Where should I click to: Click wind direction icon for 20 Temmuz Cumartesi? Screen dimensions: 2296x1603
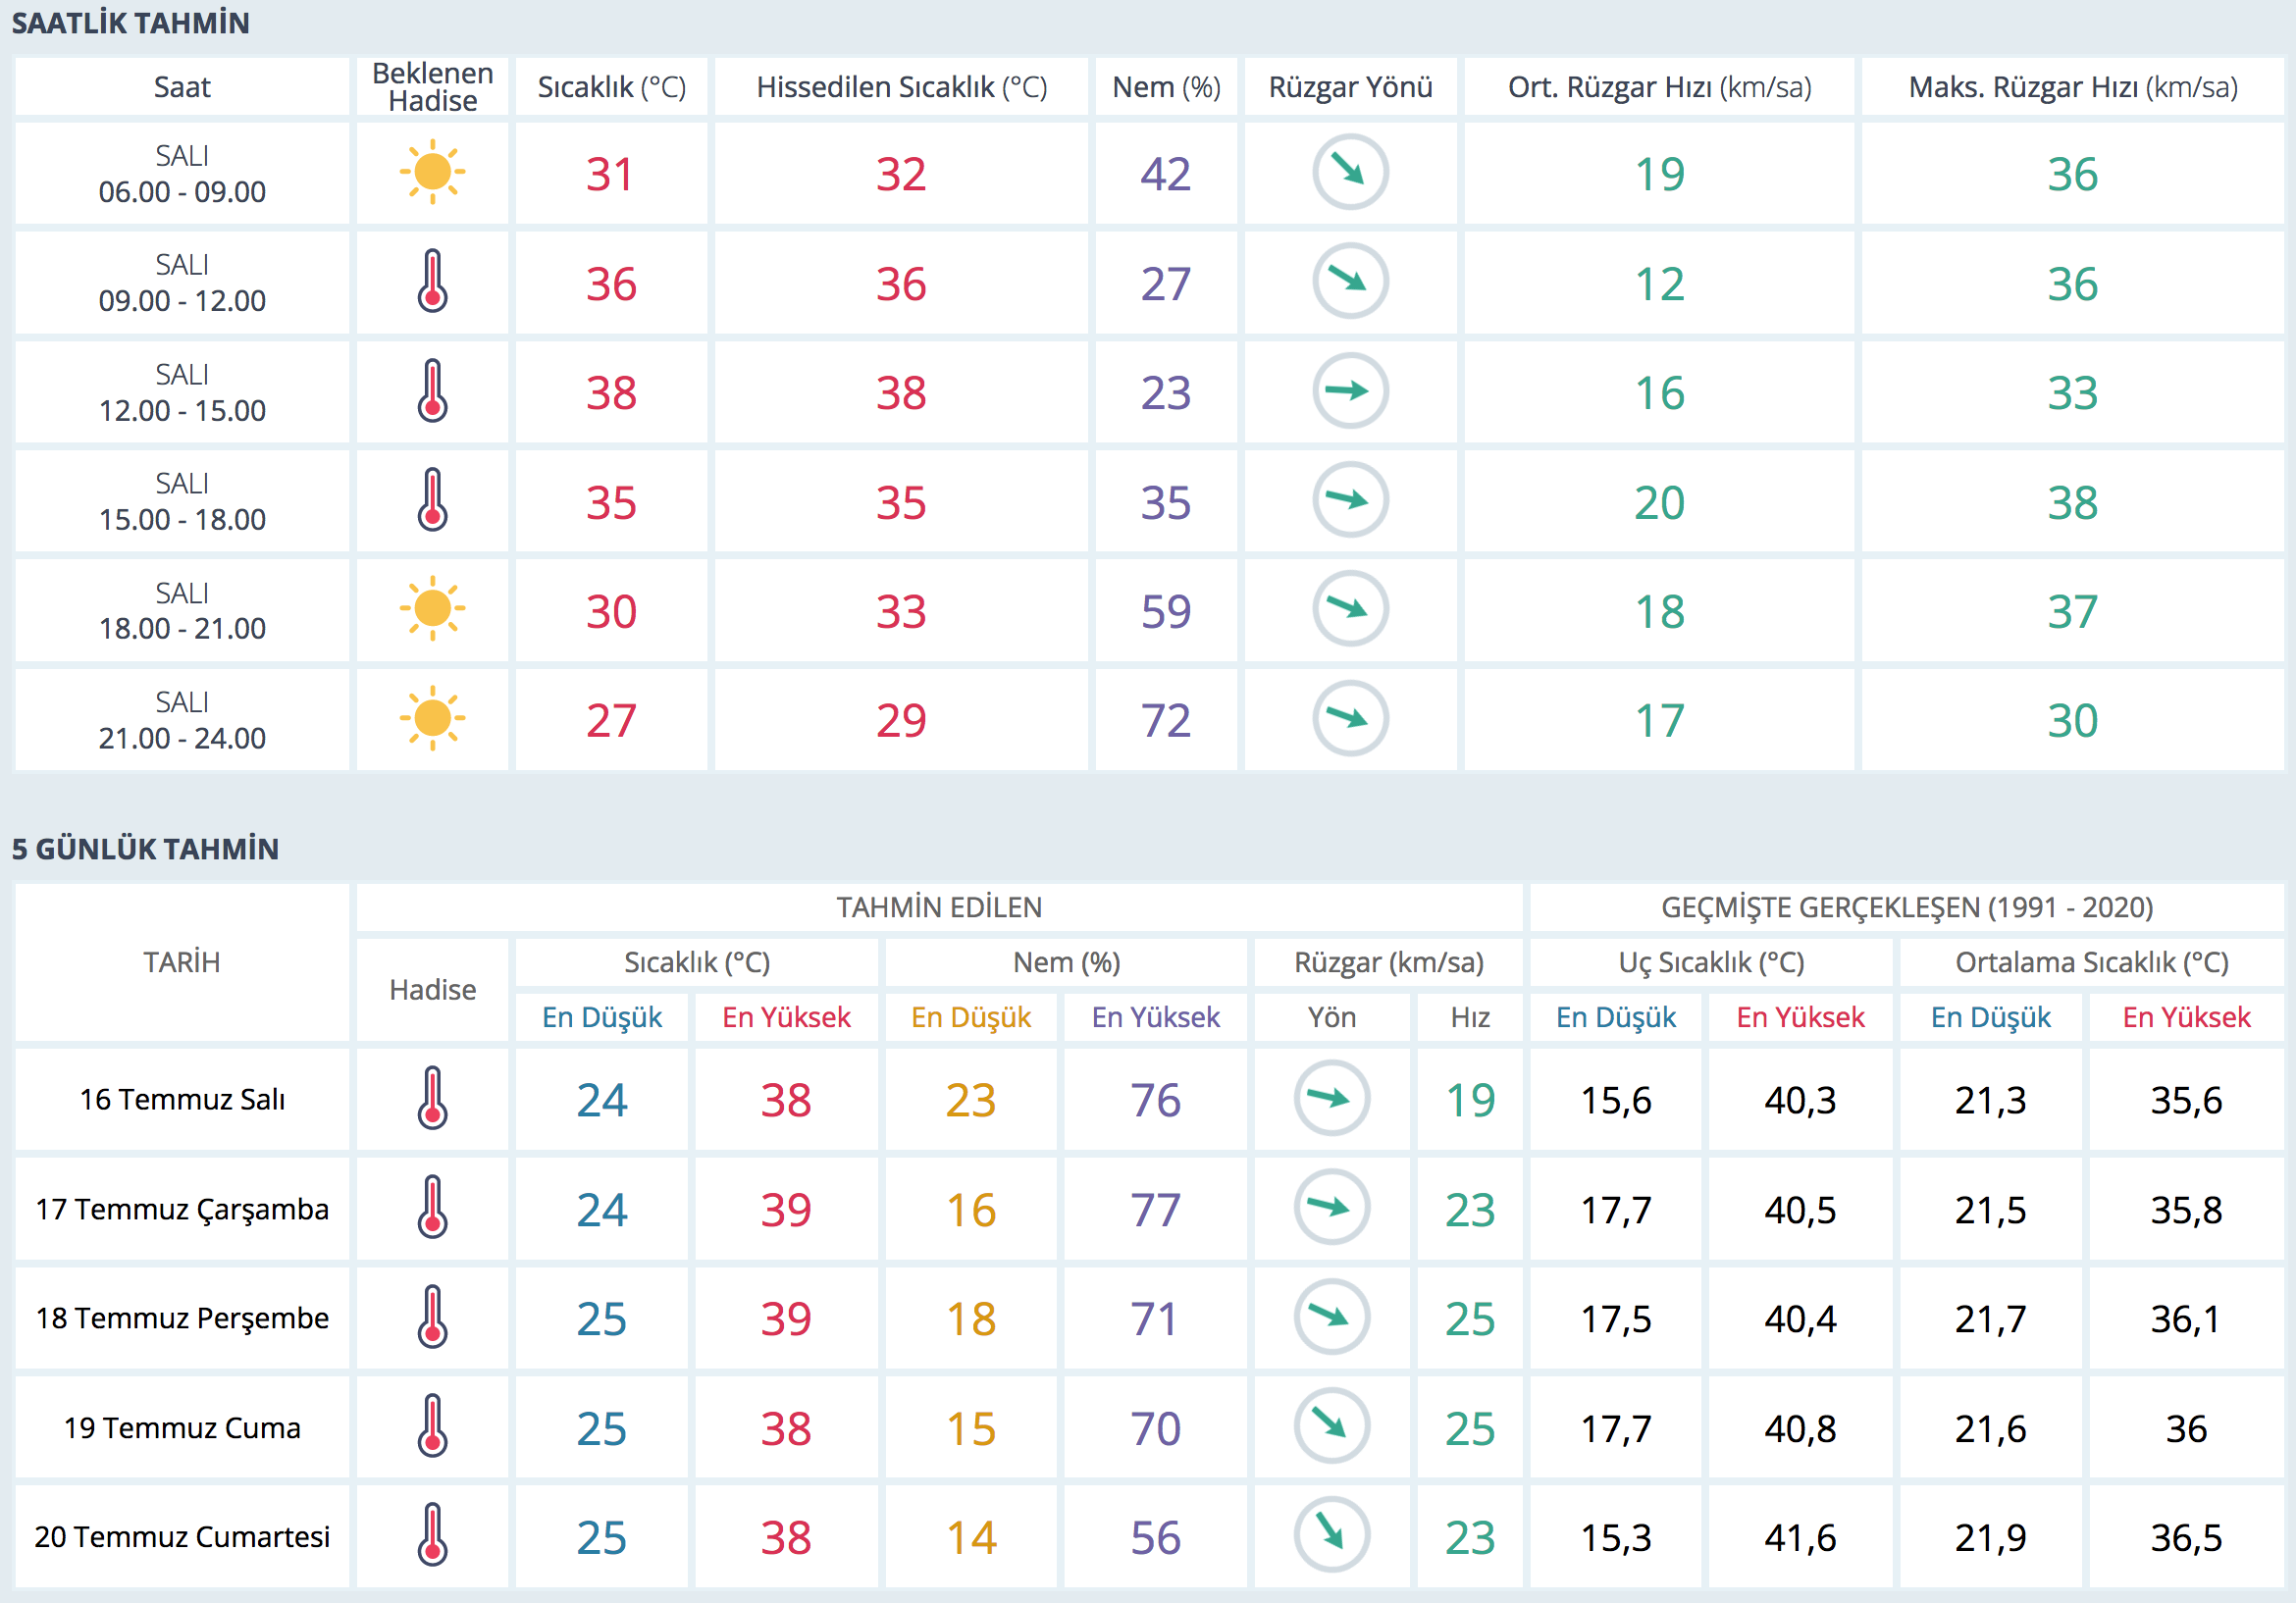(1331, 1535)
